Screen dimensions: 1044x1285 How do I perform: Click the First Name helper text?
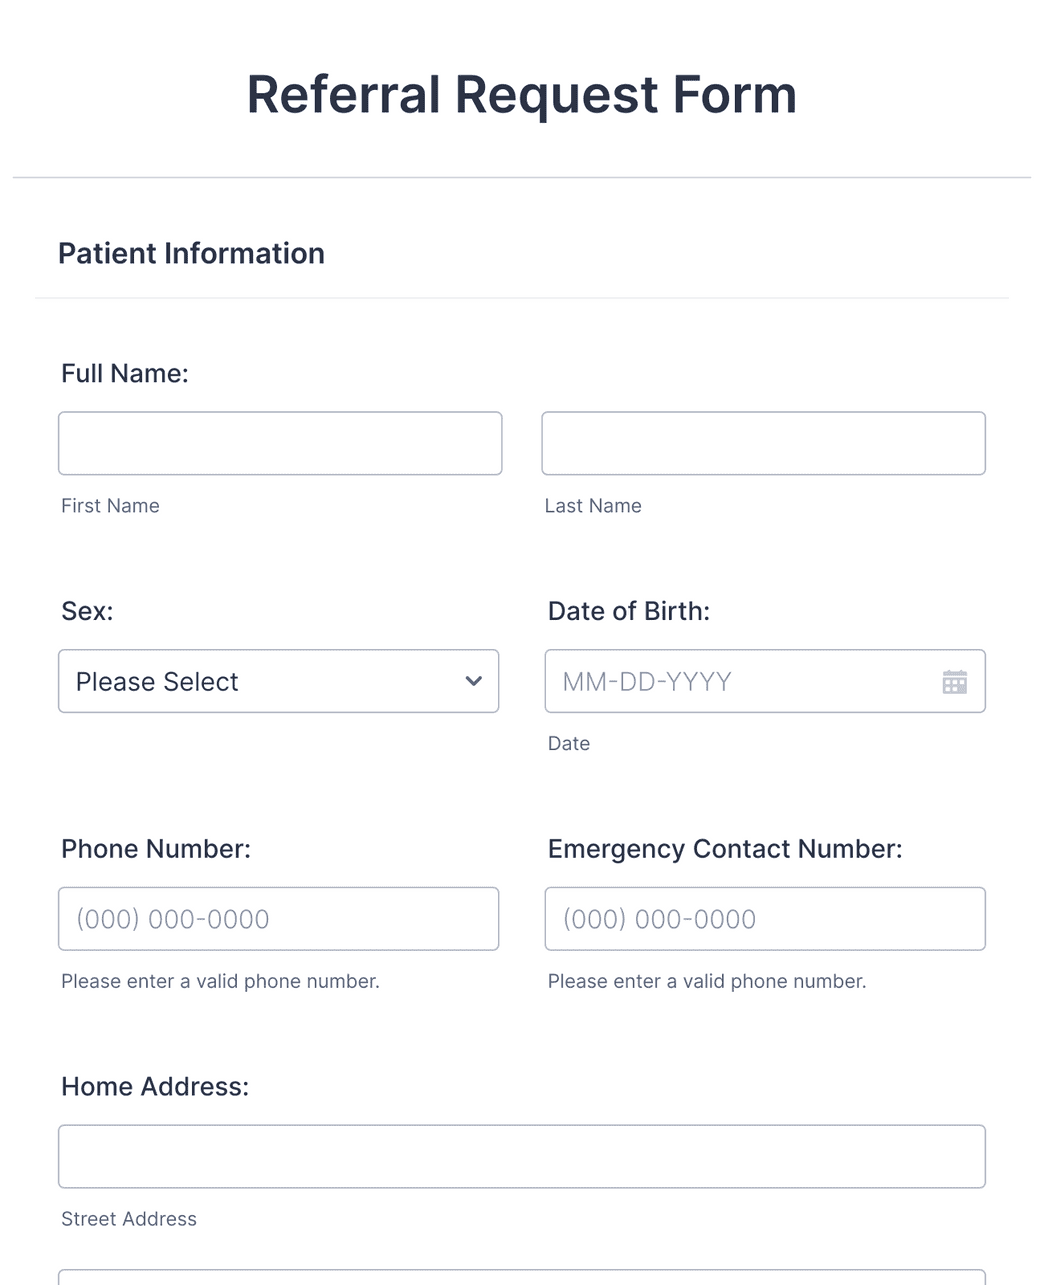pyautogui.click(x=110, y=506)
